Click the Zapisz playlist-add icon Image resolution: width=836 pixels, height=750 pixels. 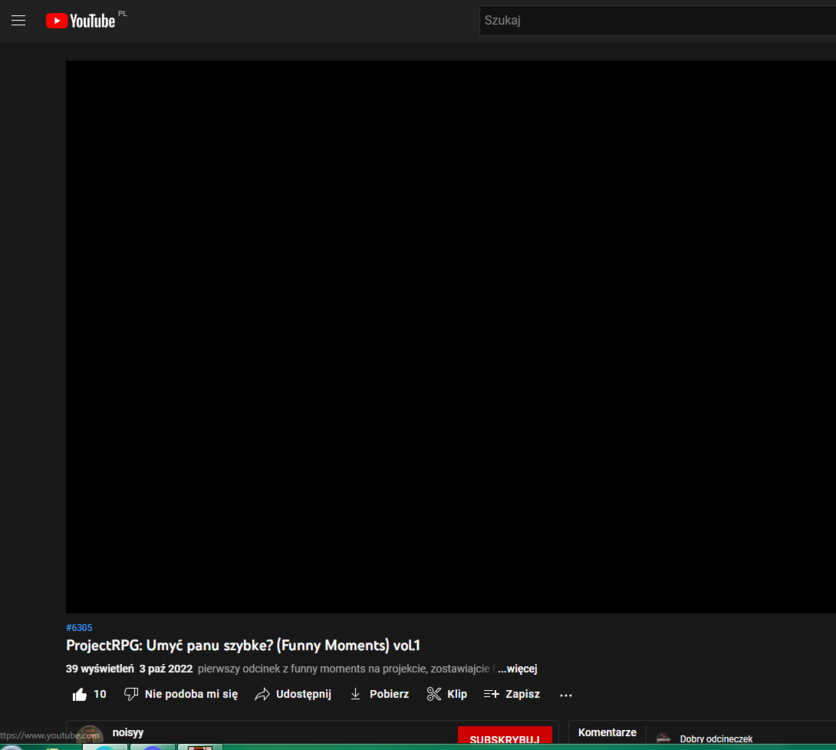pyautogui.click(x=491, y=694)
